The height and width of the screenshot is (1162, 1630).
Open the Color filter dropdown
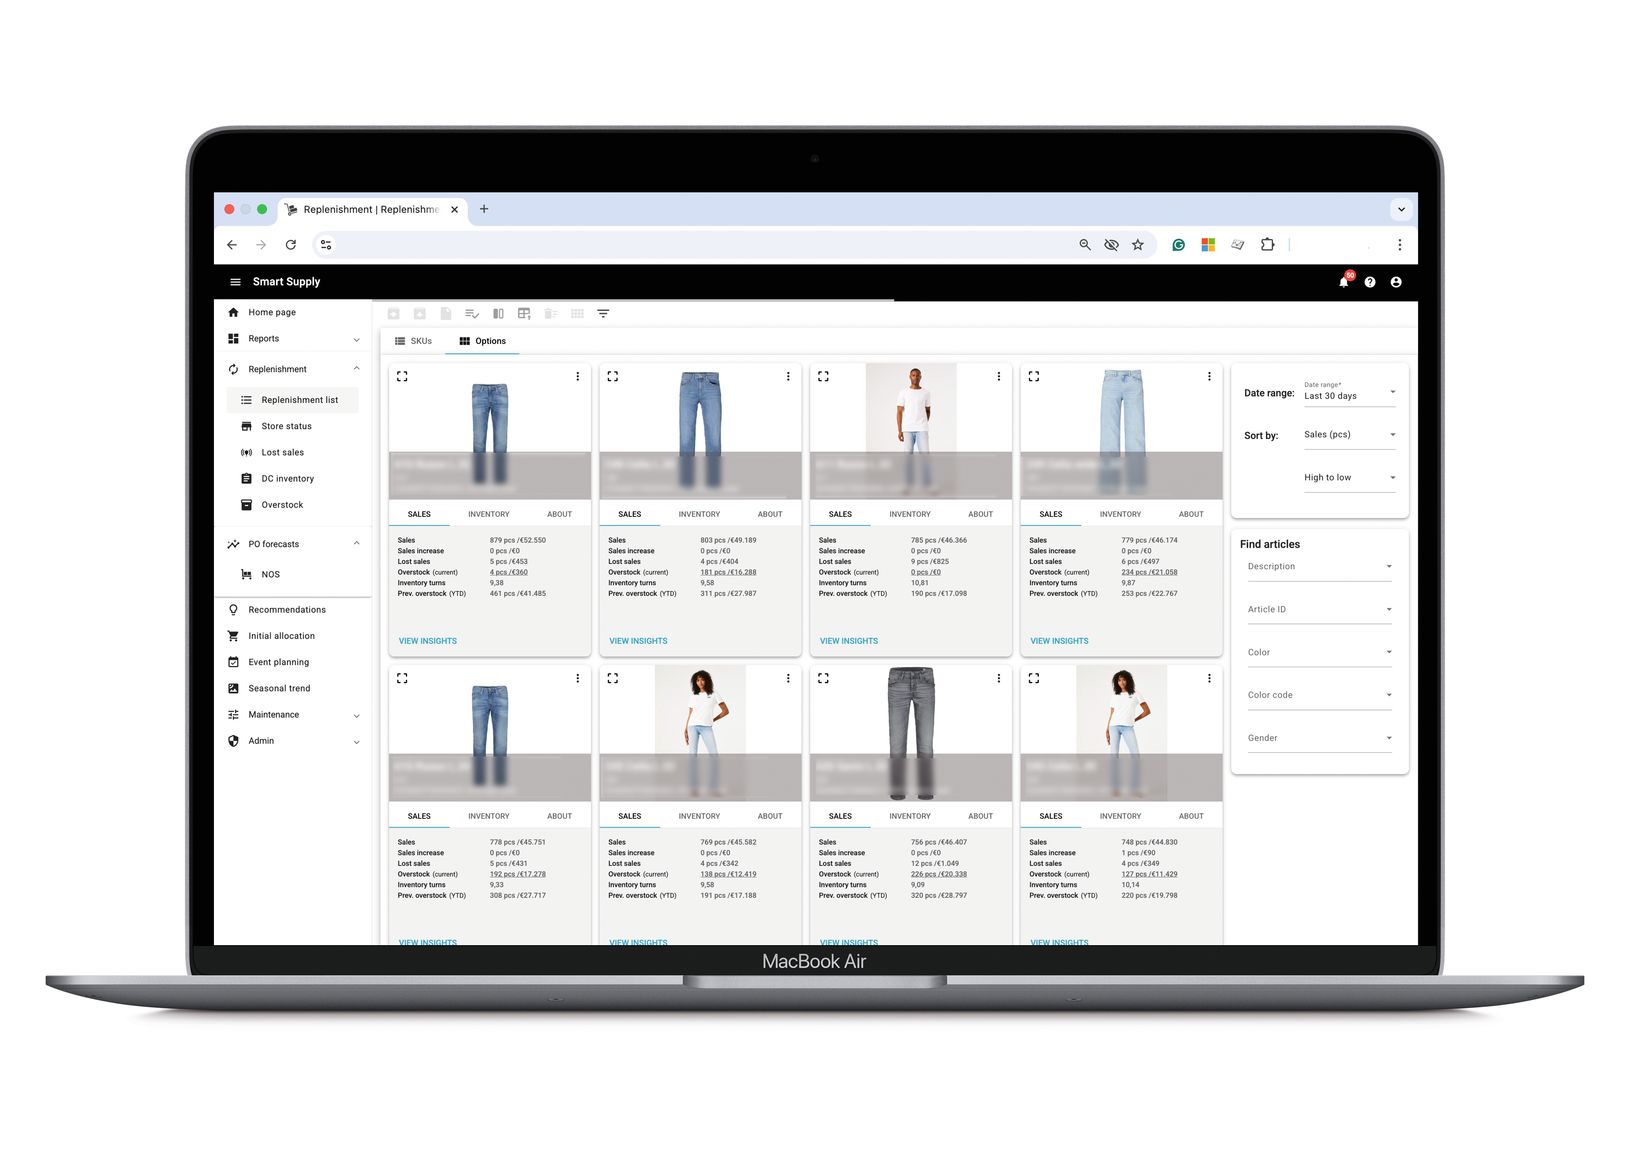click(1319, 653)
